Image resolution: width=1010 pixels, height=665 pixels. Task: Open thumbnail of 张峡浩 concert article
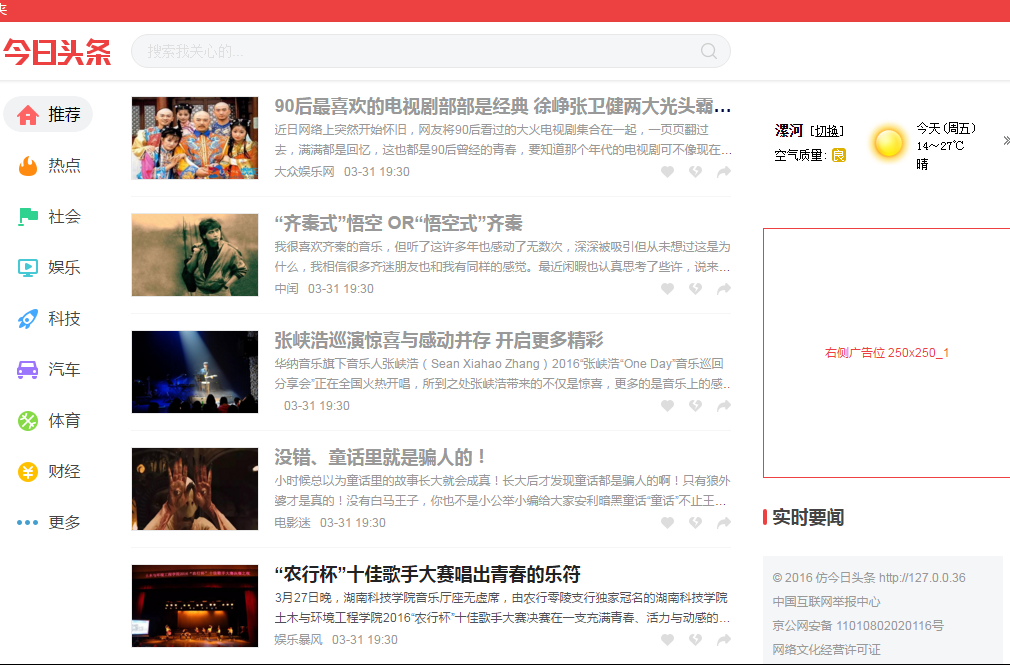(195, 372)
